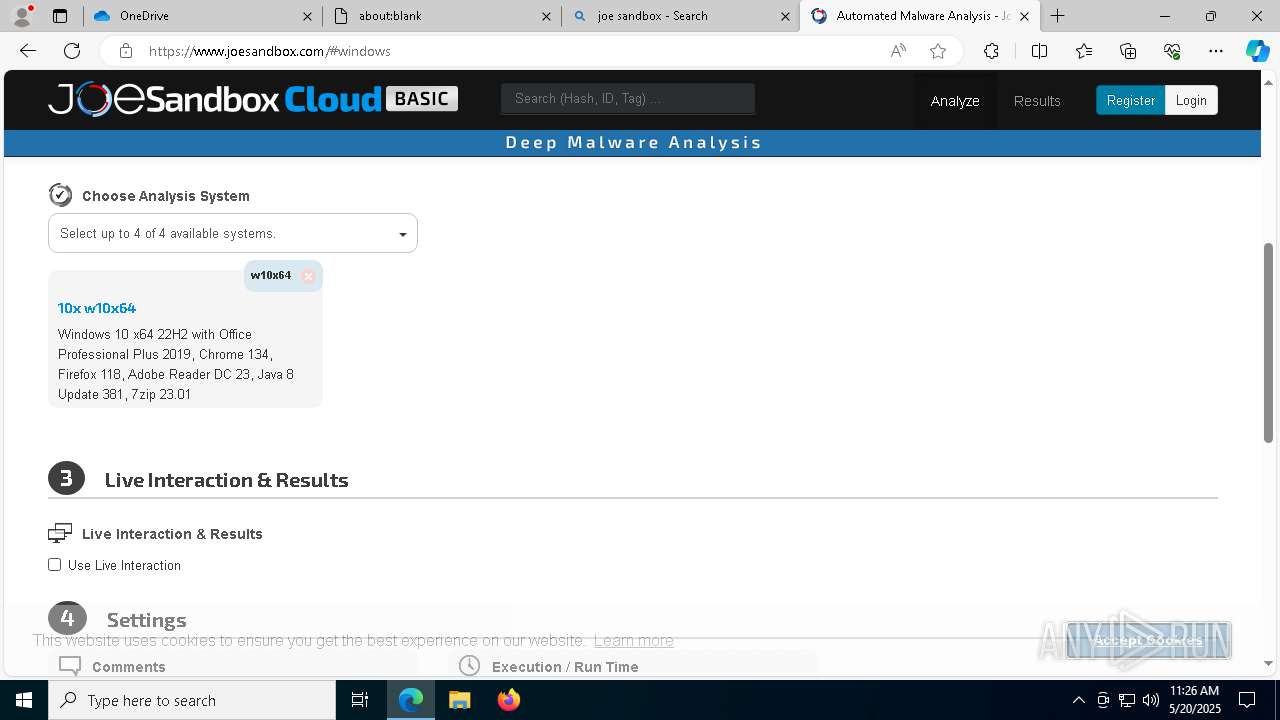This screenshot has width=1280, height=720.
Task: Open the Split screen icon
Action: click(1039, 51)
